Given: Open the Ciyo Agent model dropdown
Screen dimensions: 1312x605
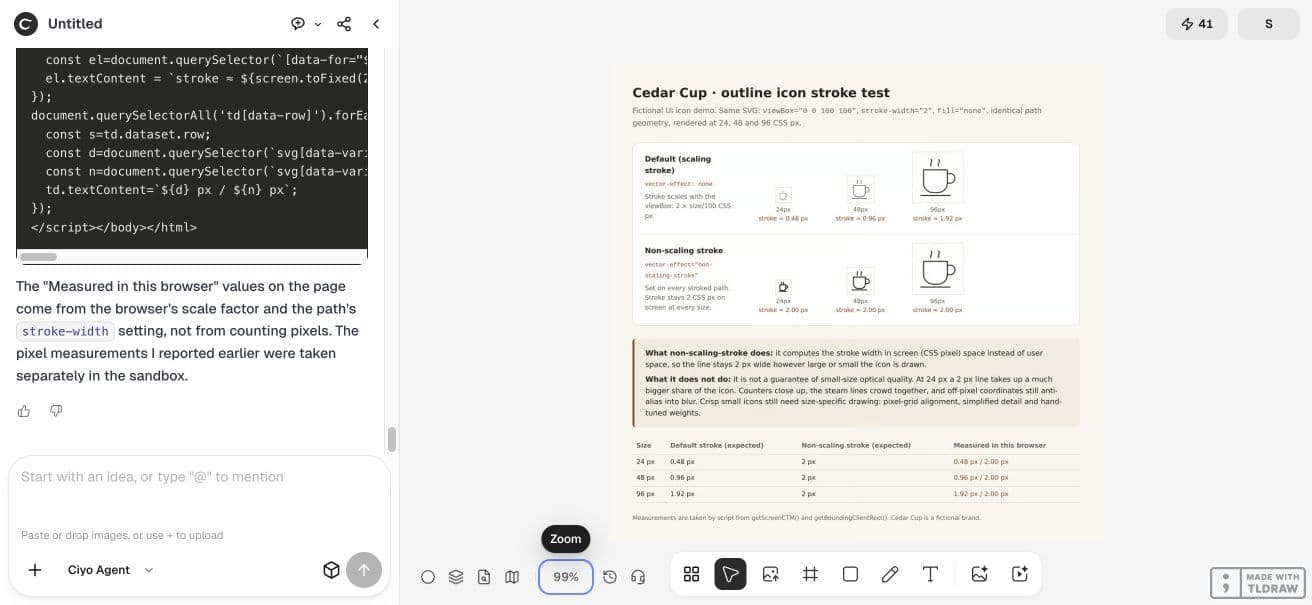Looking at the screenshot, I should 111,570.
